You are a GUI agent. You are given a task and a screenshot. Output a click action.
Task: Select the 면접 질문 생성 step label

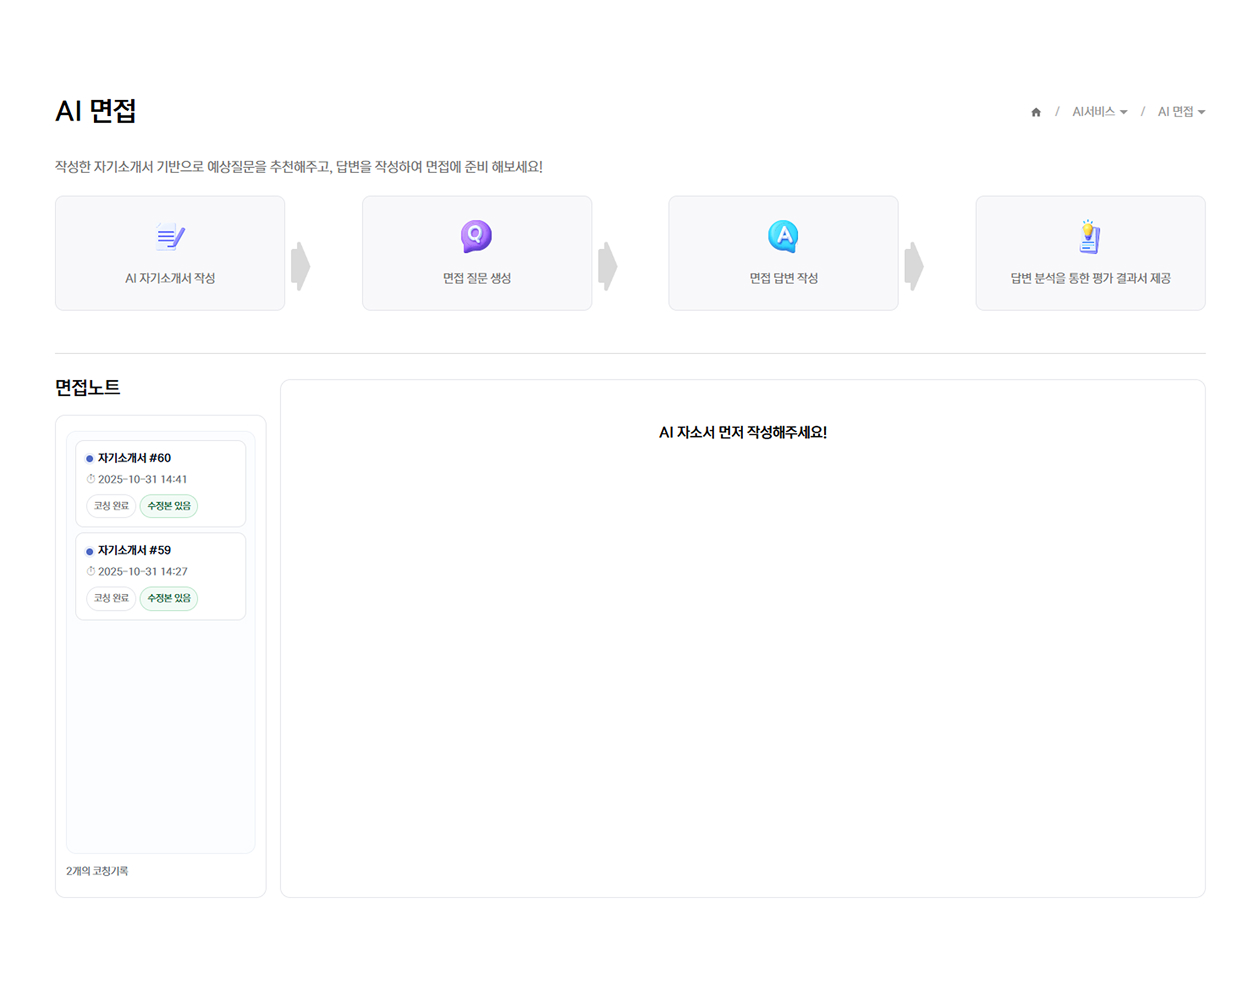click(477, 278)
